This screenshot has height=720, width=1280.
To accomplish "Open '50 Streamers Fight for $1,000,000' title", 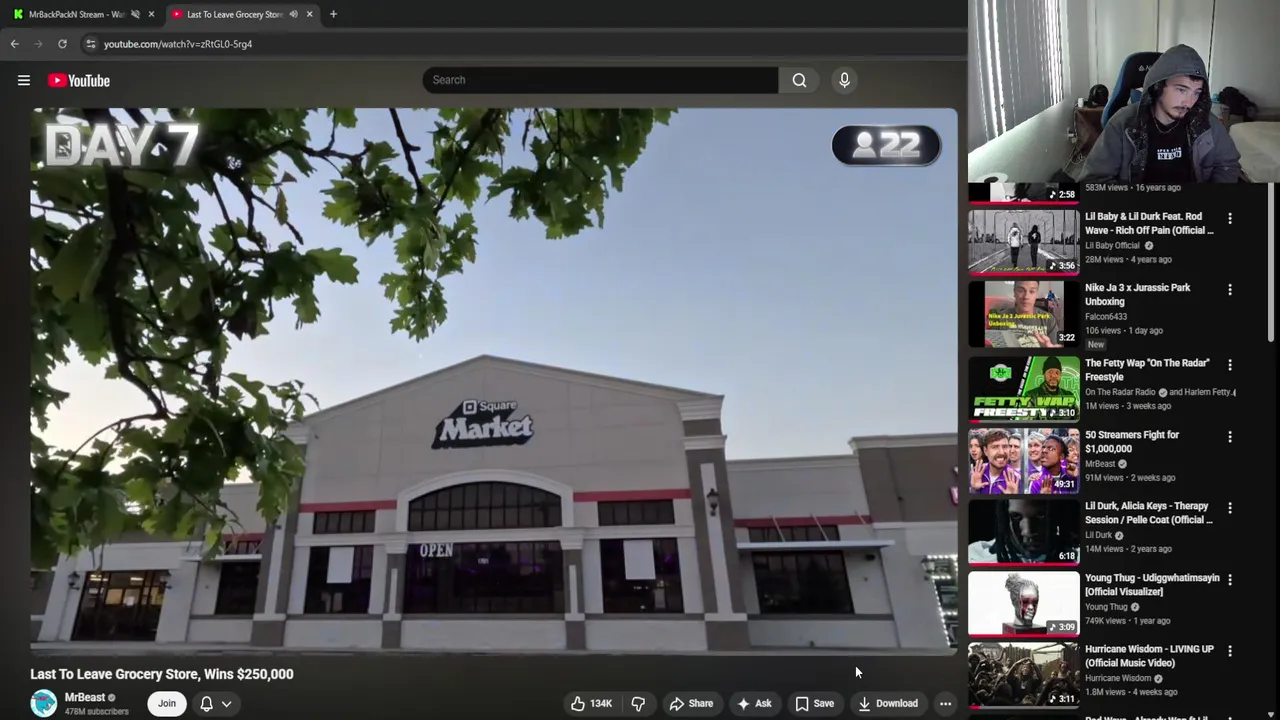I will click(1132, 442).
